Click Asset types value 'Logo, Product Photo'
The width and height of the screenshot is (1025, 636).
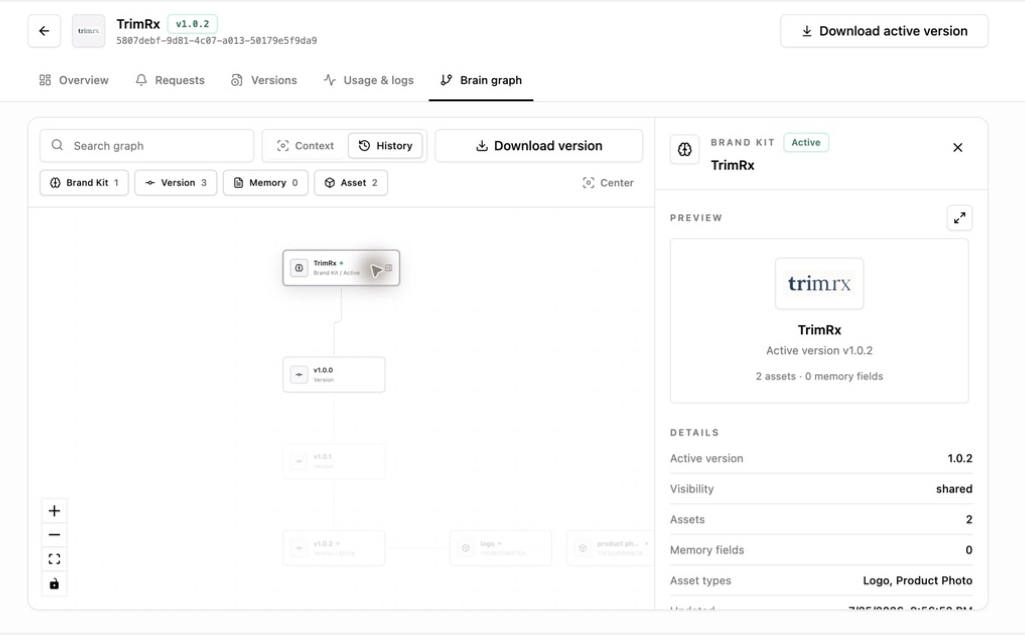pyautogui.click(x=917, y=580)
